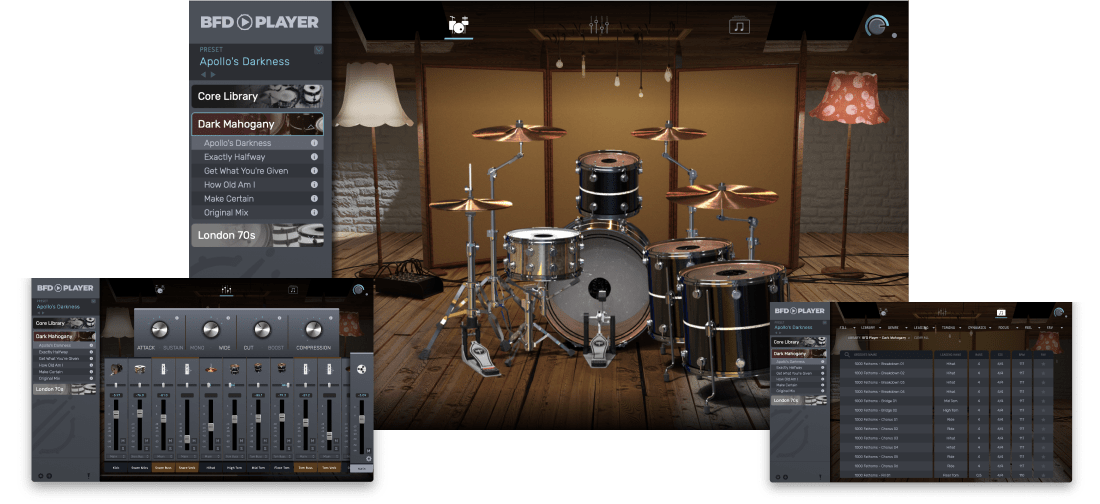The image size is (1100, 504).
Task: Select Snare Mics channel icon in mixer window
Action: 140,369
